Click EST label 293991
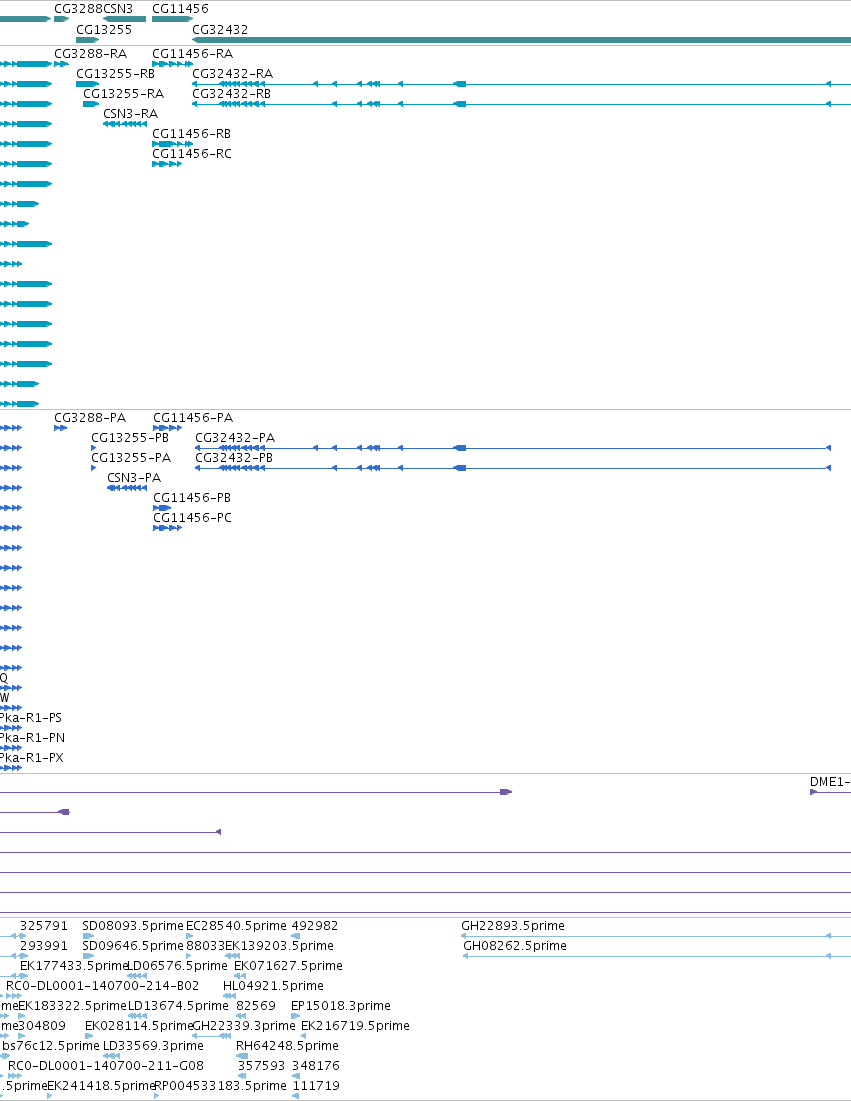This screenshot has height=1101, width=851. click(x=44, y=946)
